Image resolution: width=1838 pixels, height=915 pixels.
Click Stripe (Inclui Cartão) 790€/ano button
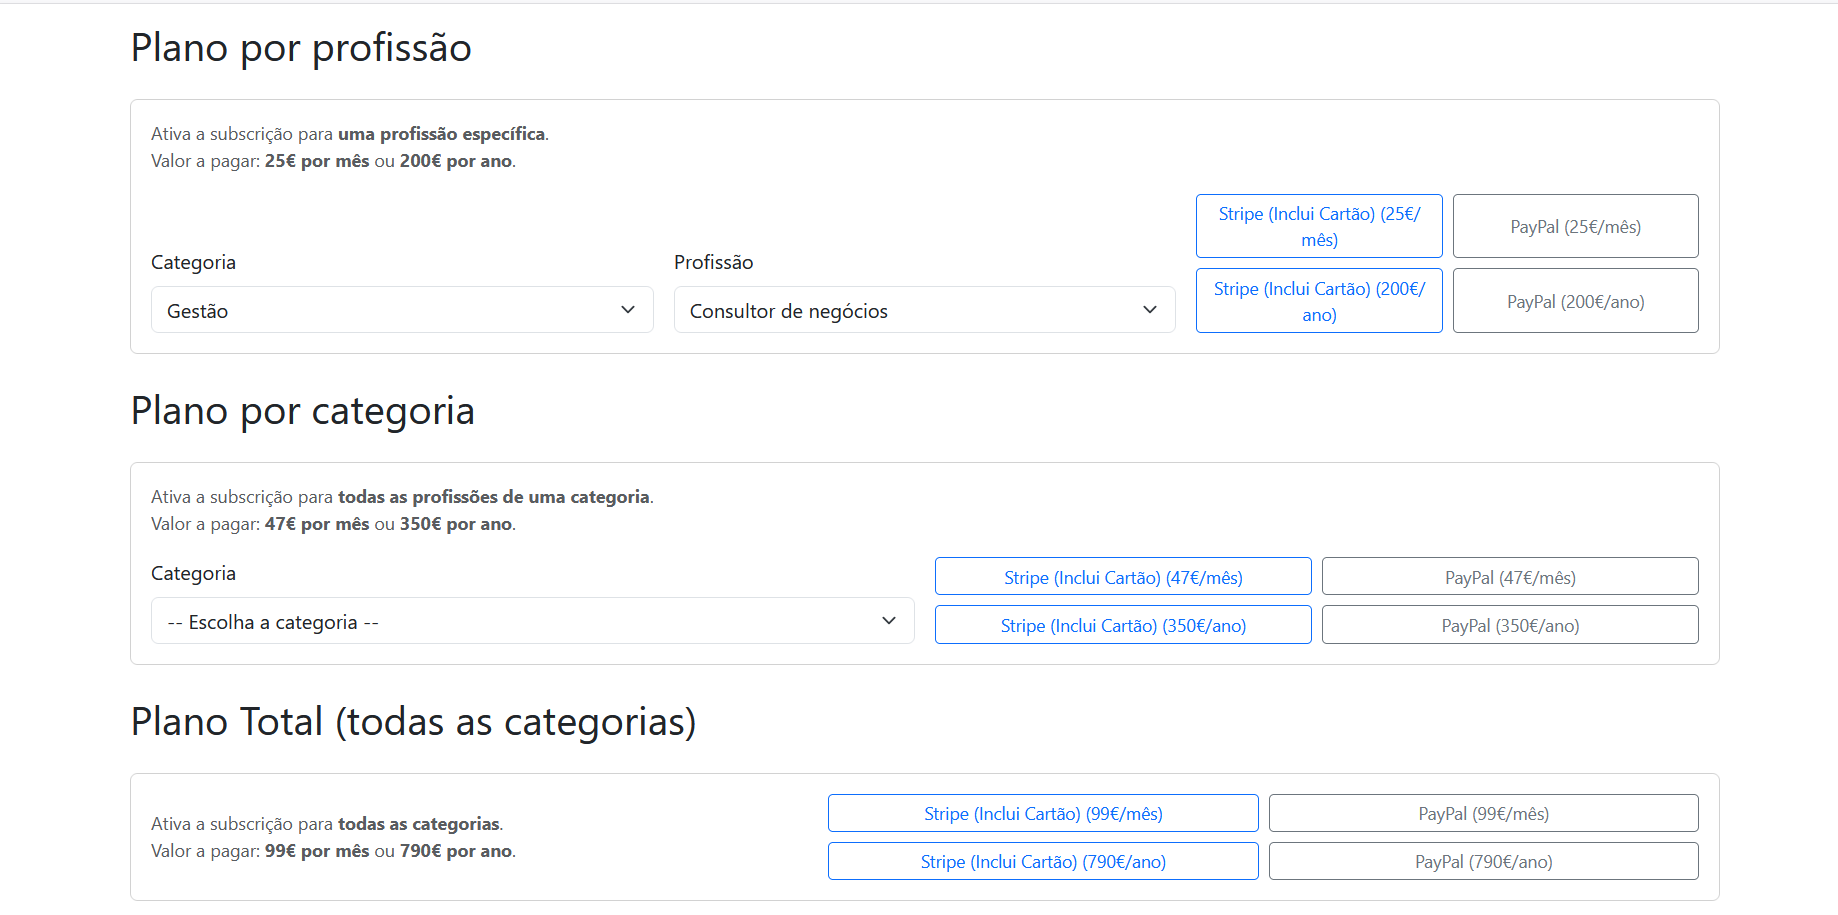click(1042, 861)
